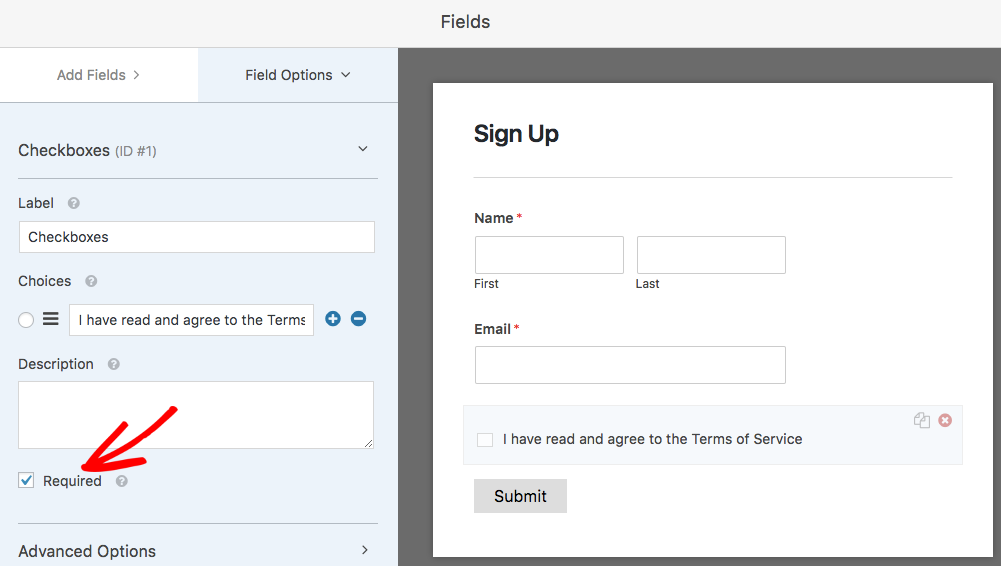The height and width of the screenshot is (566, 1001).
Task: Click the duplicate field icon in preview
Action: click(921, 420)
